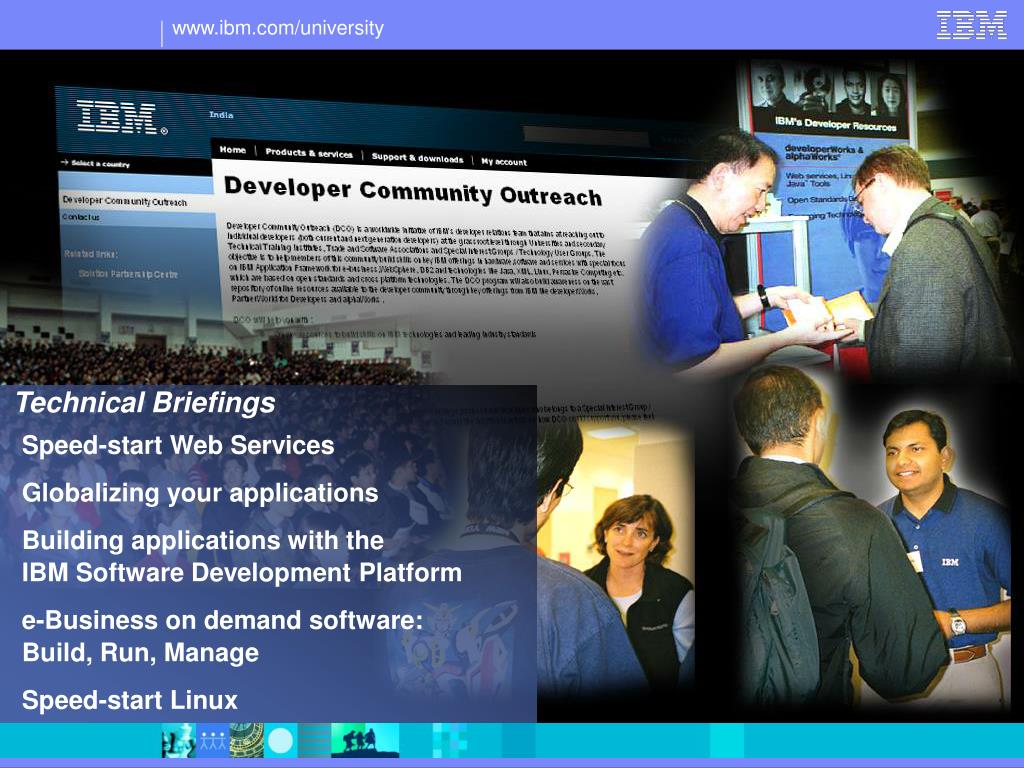Click the IBM logo in slide header
This screenshot has width=1024, height=768.
(971, 25)
